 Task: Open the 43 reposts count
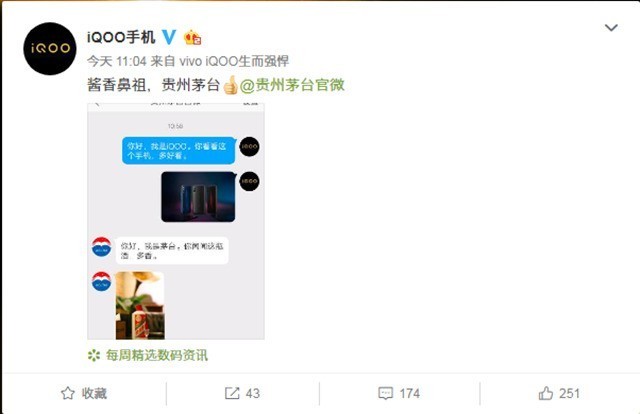tap(253, 393)
